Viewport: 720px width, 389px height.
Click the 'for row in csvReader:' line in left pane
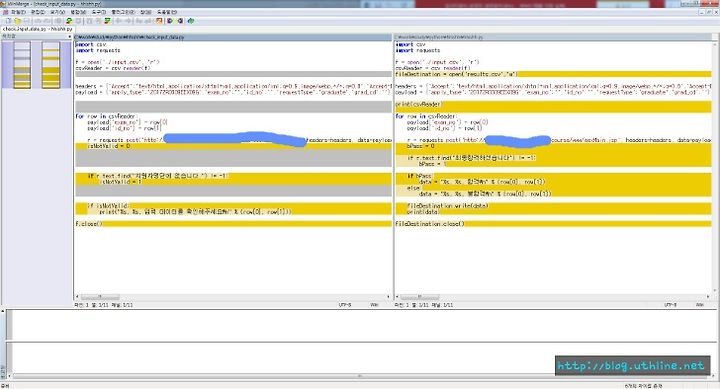point(106,116)
